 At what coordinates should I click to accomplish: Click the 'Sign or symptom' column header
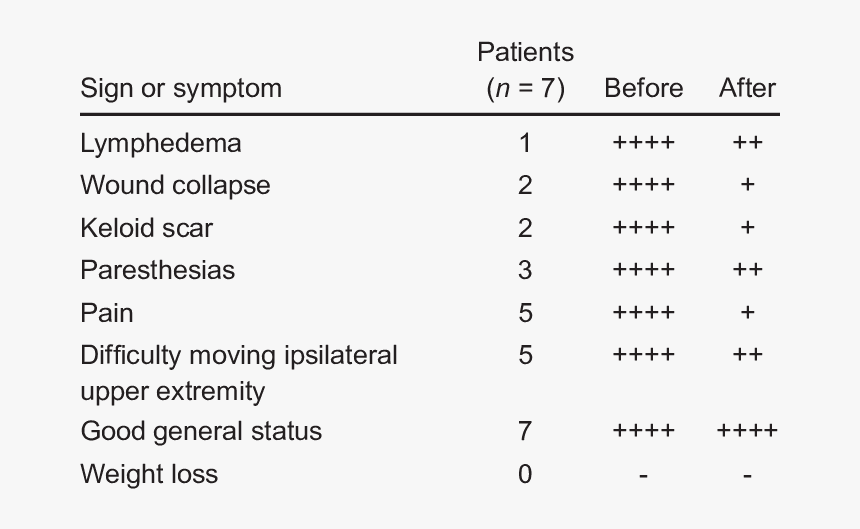(181, 89)
